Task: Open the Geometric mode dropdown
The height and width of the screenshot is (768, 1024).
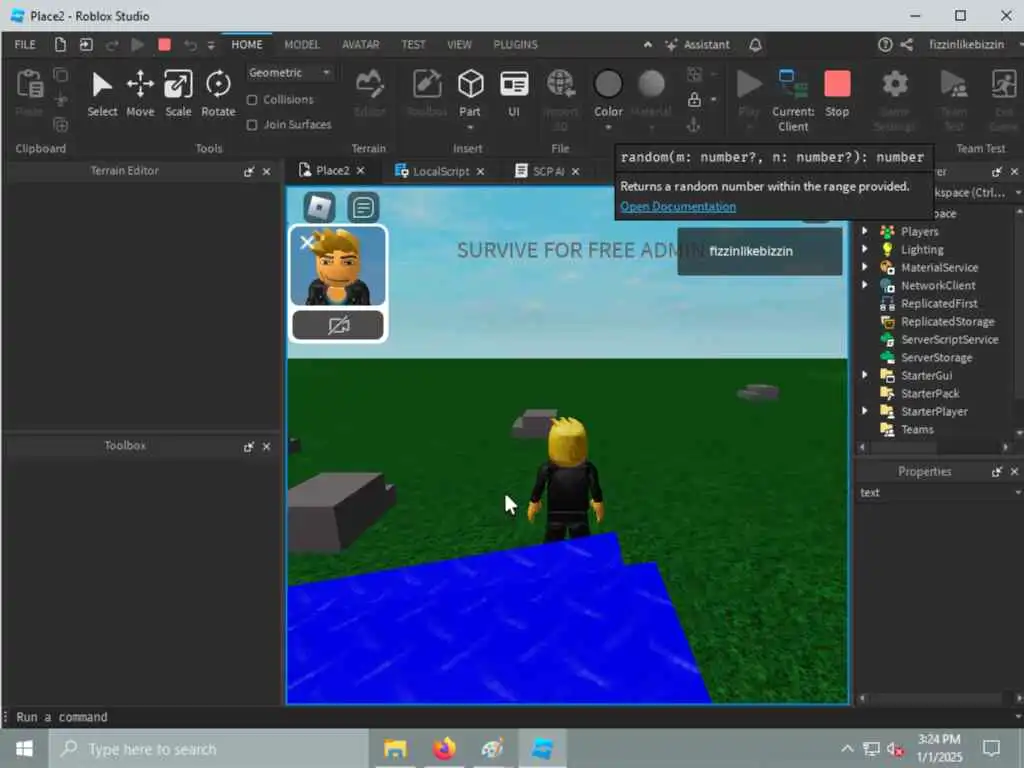Action: [x=290, y=72]
